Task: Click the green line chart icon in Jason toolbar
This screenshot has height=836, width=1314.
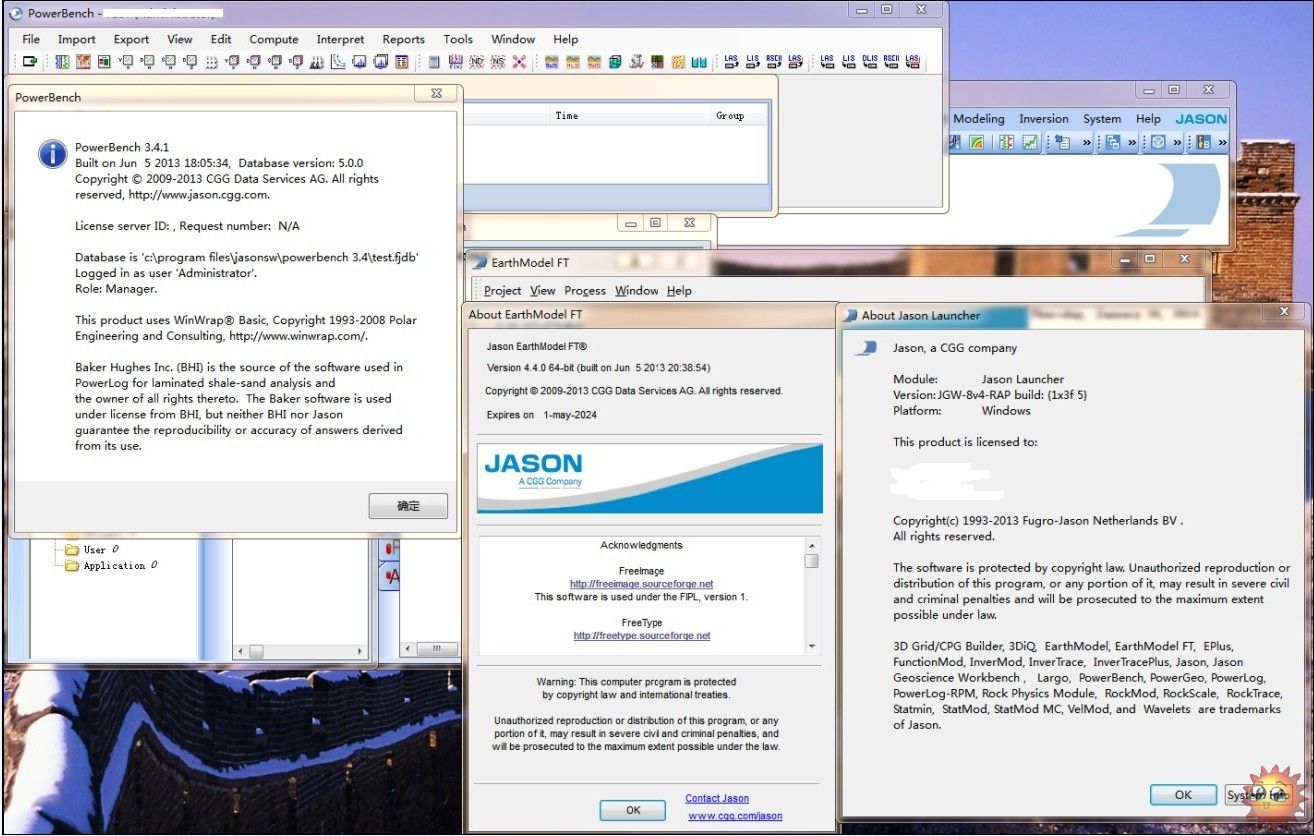Action: (x=1029, y=143)
